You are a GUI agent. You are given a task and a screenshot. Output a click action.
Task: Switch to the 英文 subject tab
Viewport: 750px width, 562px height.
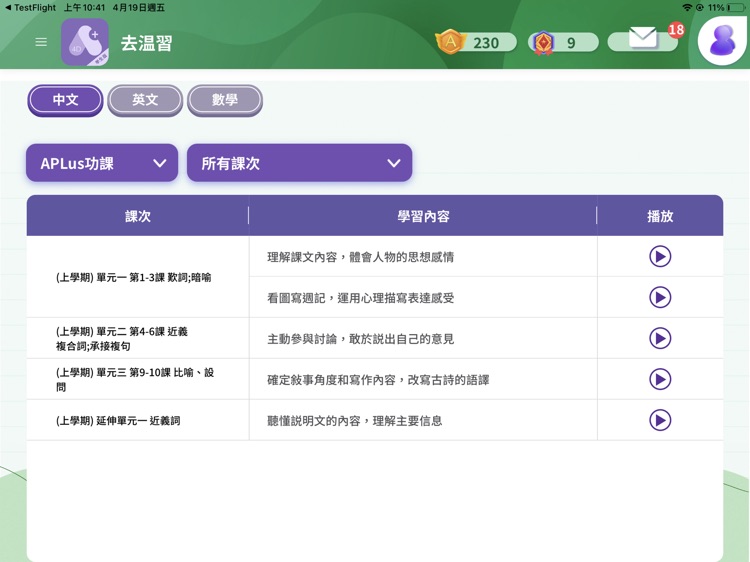pyautogui.click(x=145, y=100)
